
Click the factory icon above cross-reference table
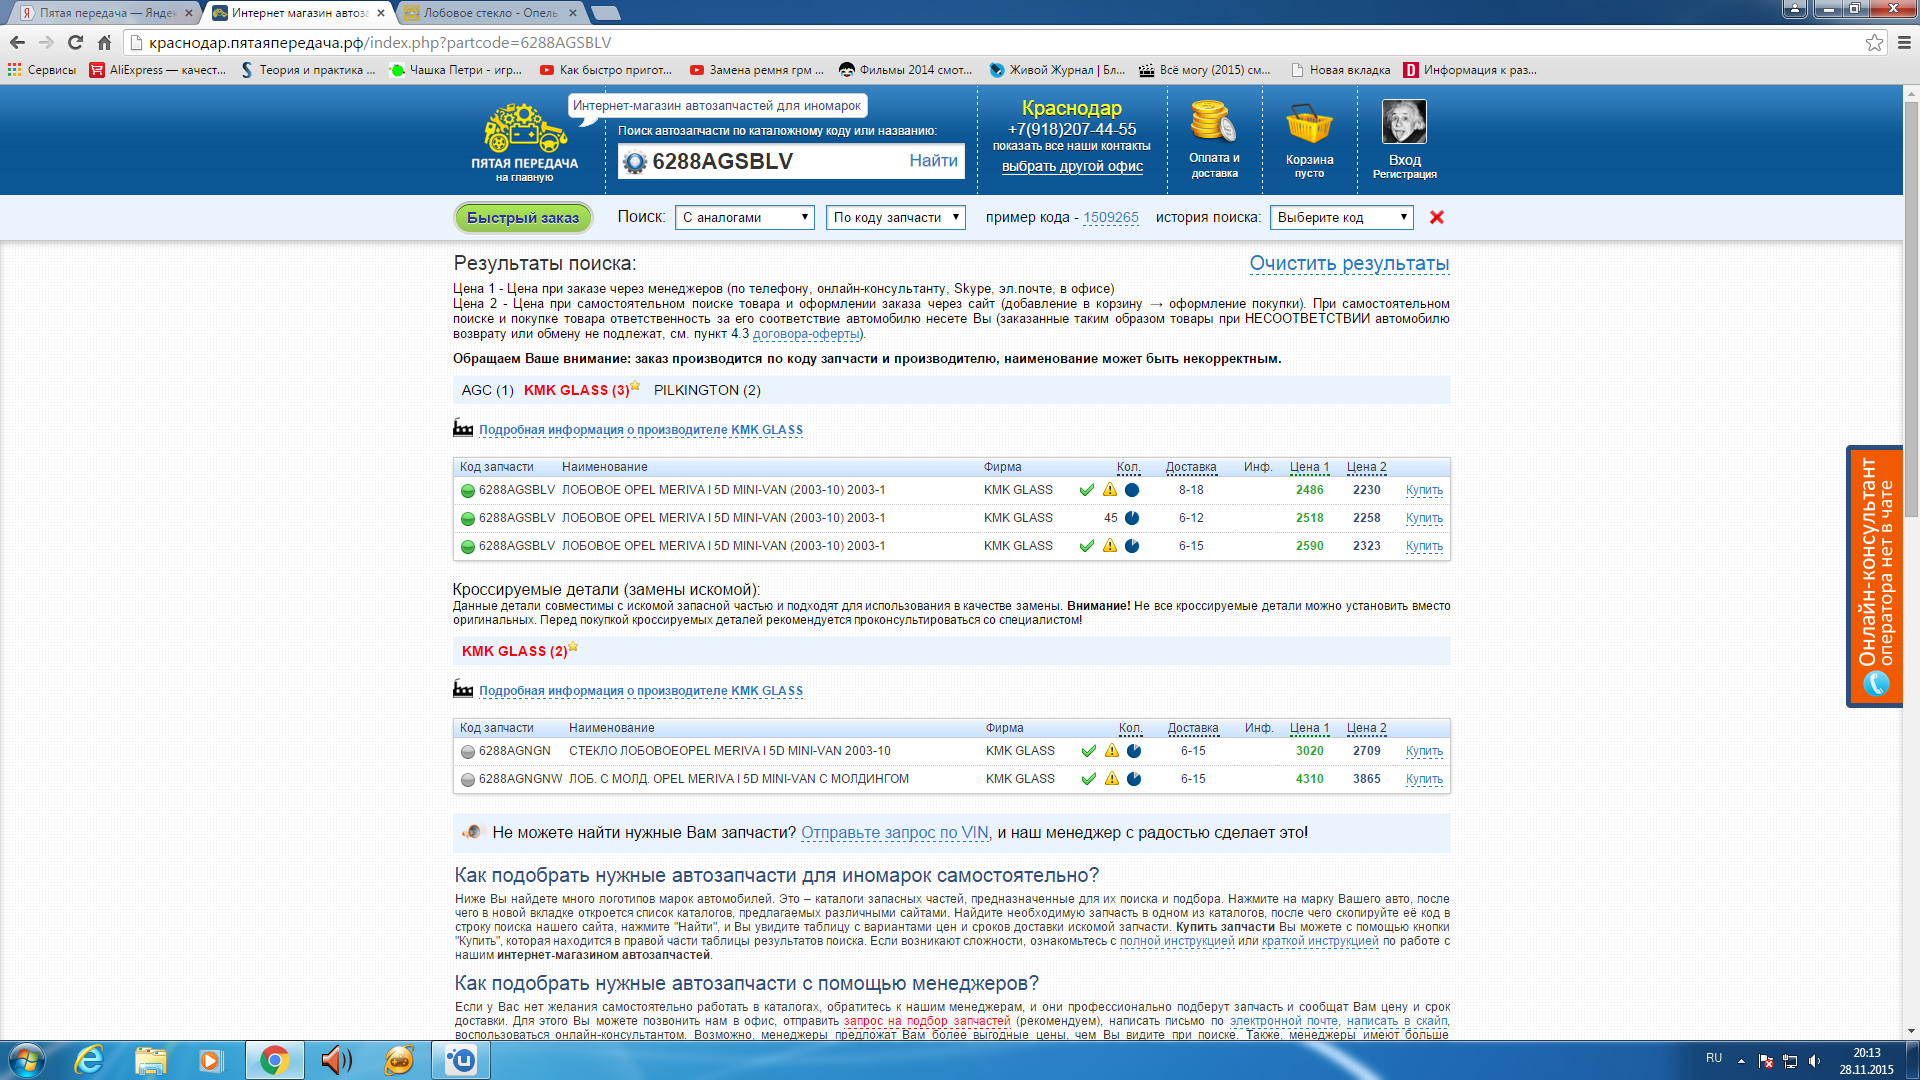pos(463,689)
